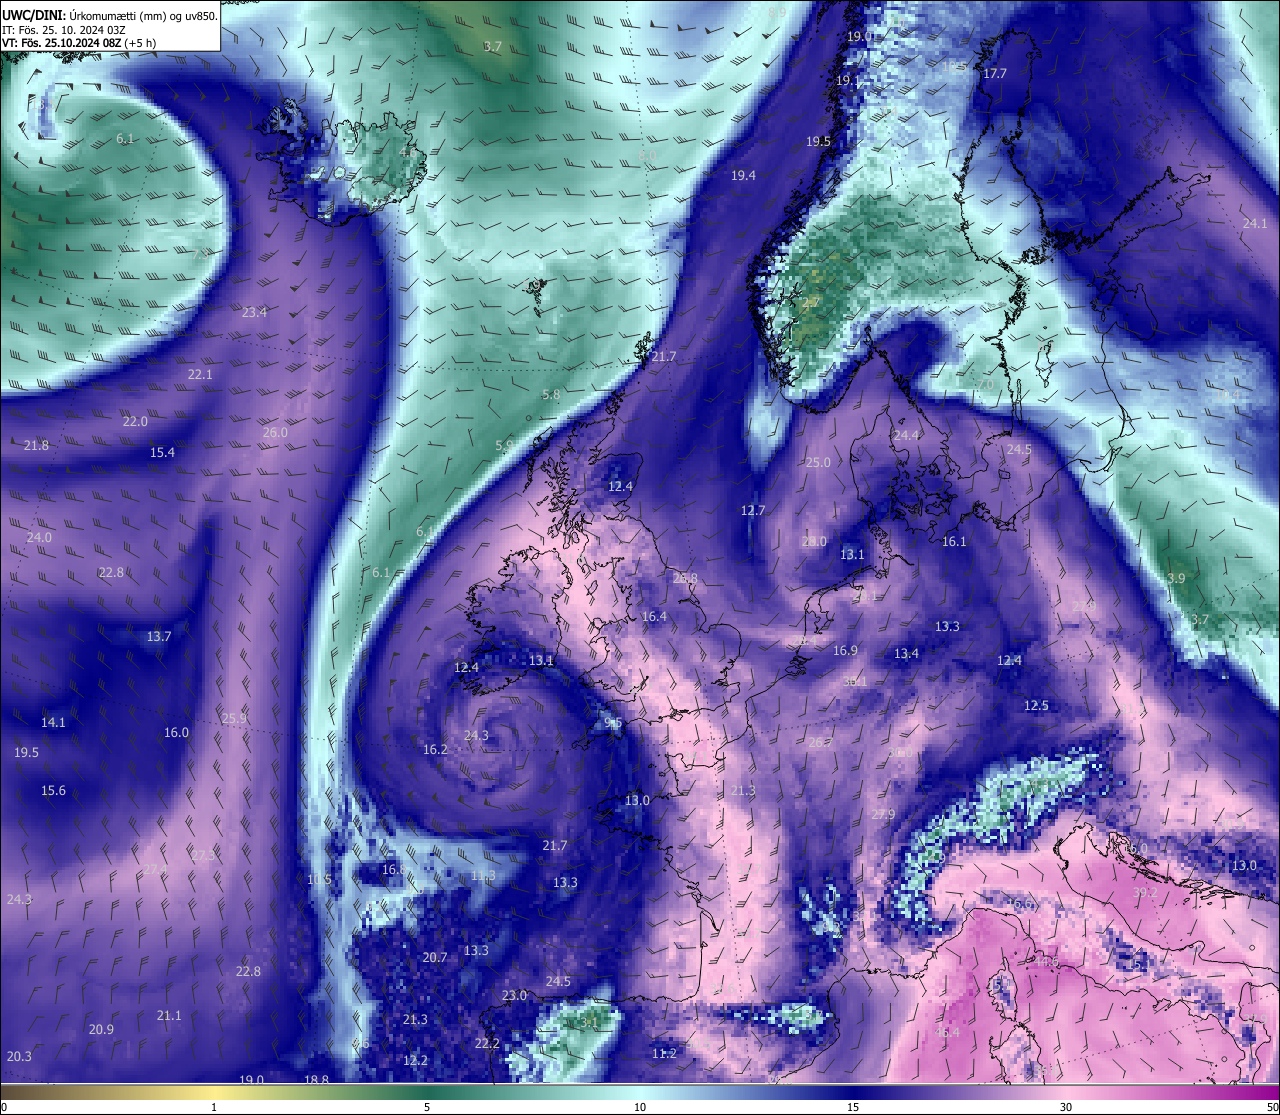Click the 20.3 value in the bottom-left corner
Screen dimensions: 1280x1115
[x=19, y=1056]
